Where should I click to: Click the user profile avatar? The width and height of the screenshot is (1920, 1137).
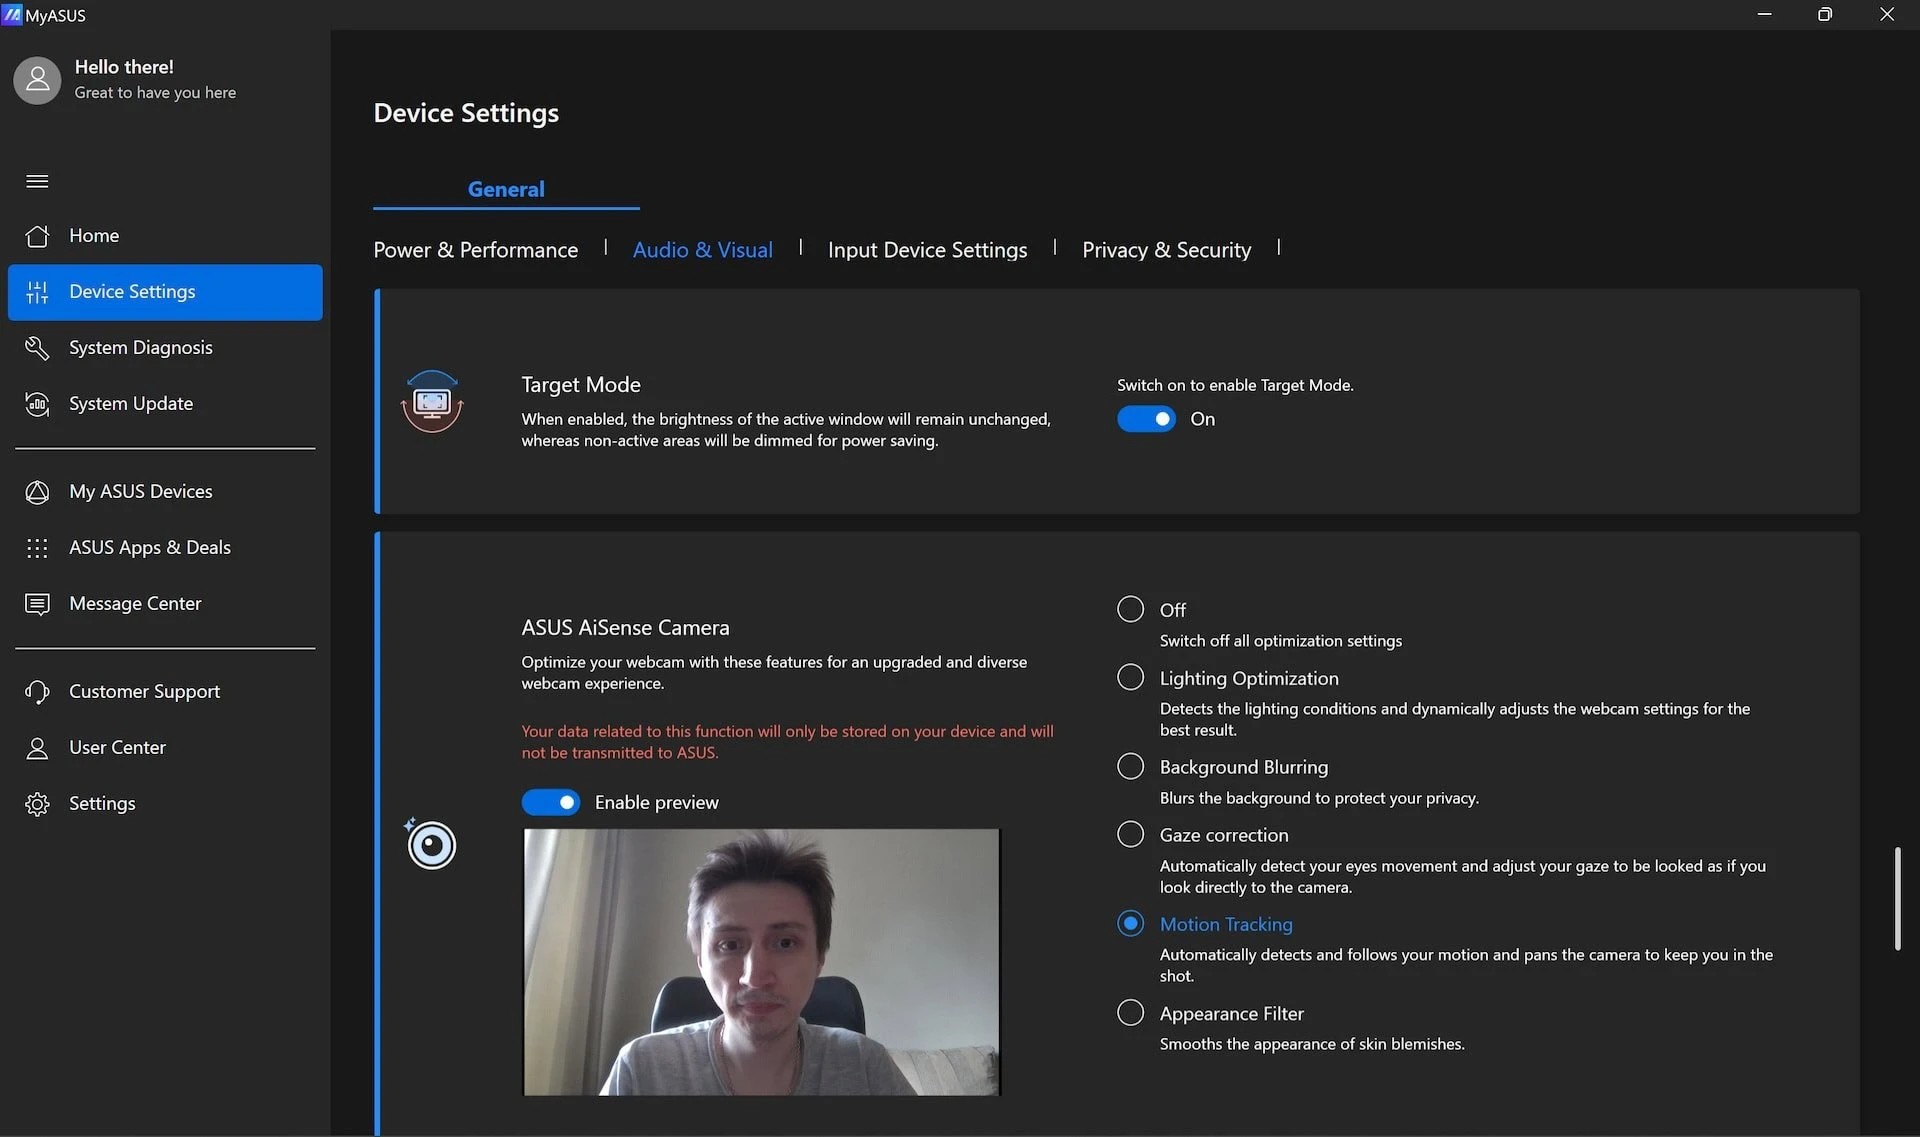tap(37, 80)
